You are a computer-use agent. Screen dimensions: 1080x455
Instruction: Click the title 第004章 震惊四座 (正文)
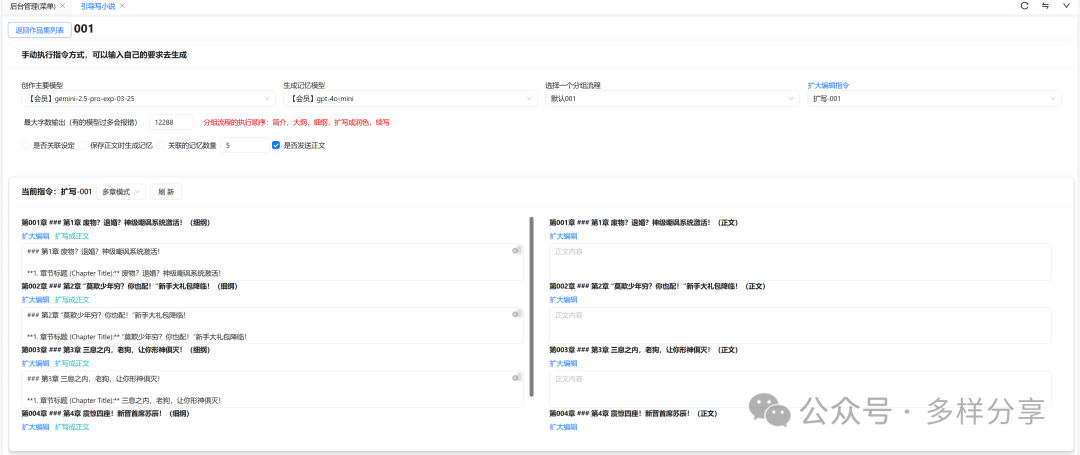[x=634, y=413]
